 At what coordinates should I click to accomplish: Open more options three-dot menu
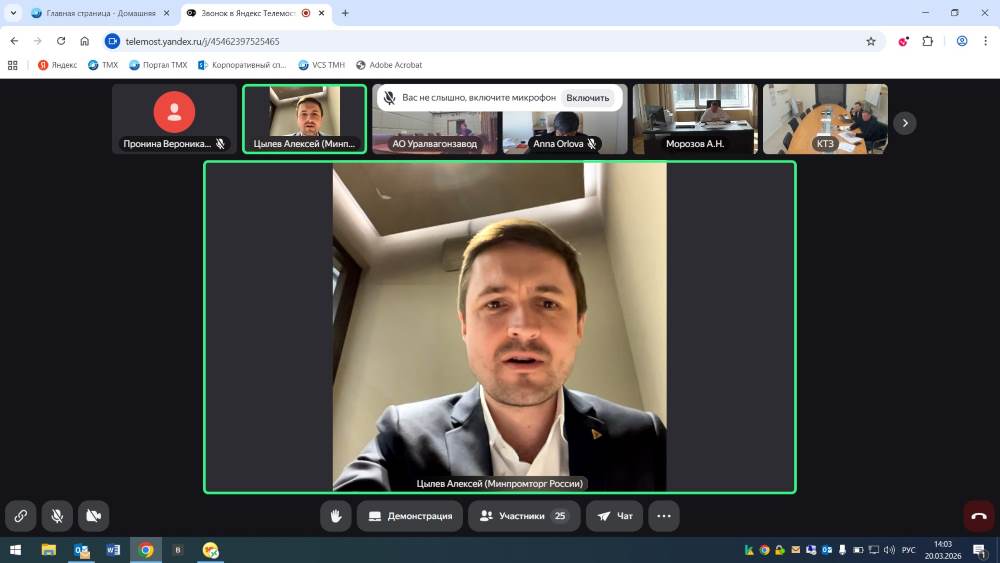pos(663,516)
